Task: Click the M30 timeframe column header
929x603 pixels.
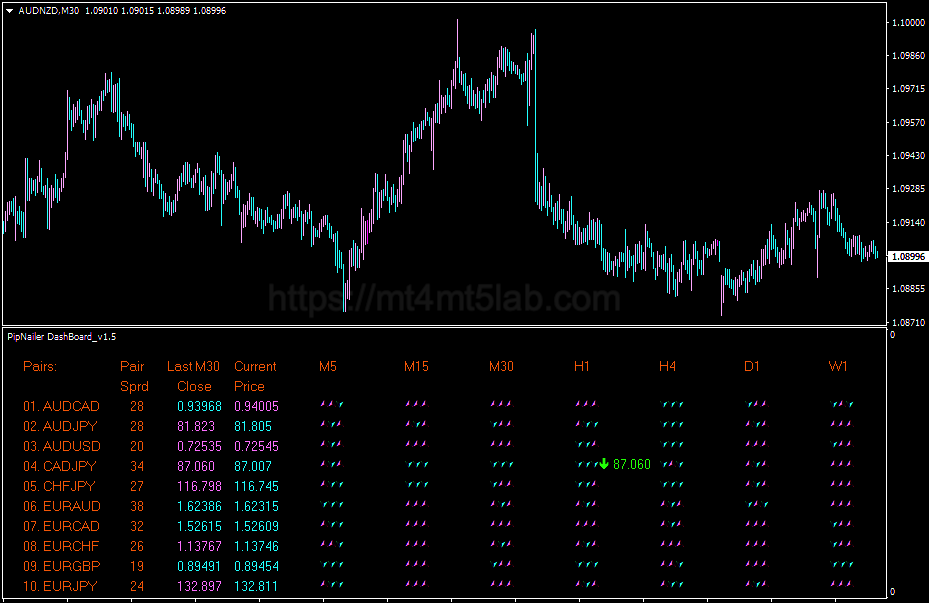Action: coord(501,367)
